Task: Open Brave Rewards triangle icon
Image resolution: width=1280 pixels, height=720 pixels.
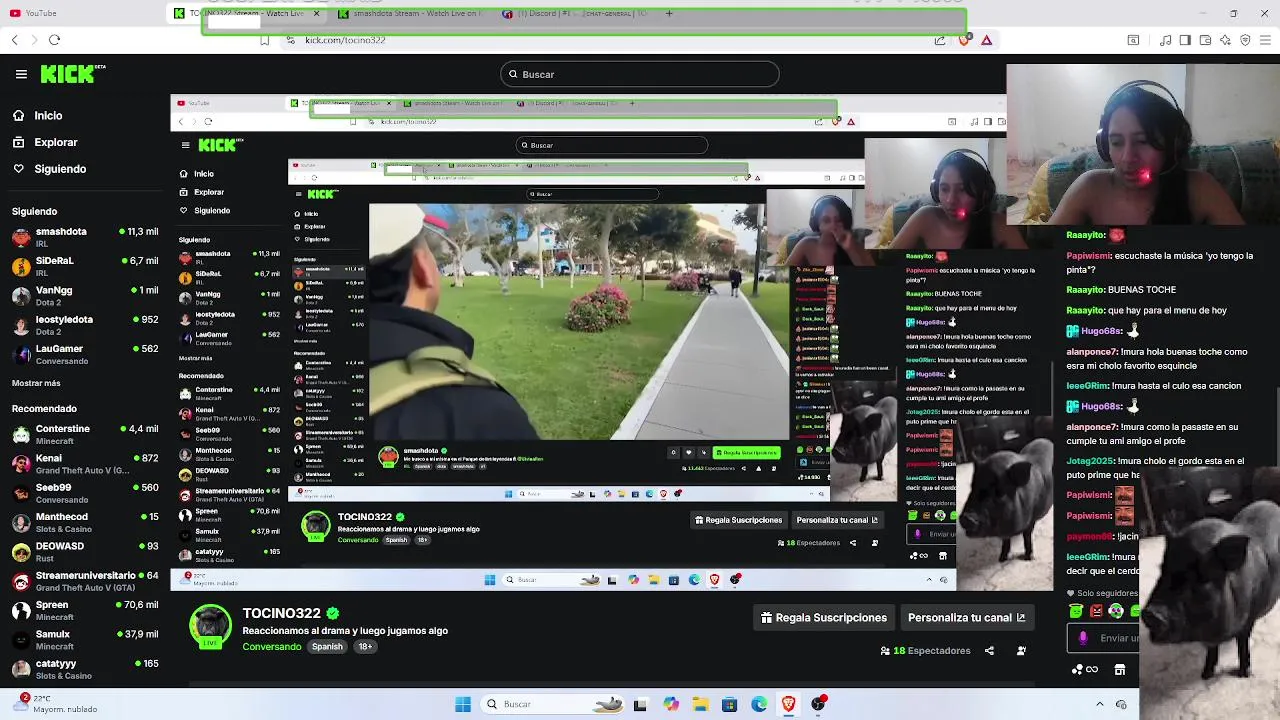Action: coord(987,40)
